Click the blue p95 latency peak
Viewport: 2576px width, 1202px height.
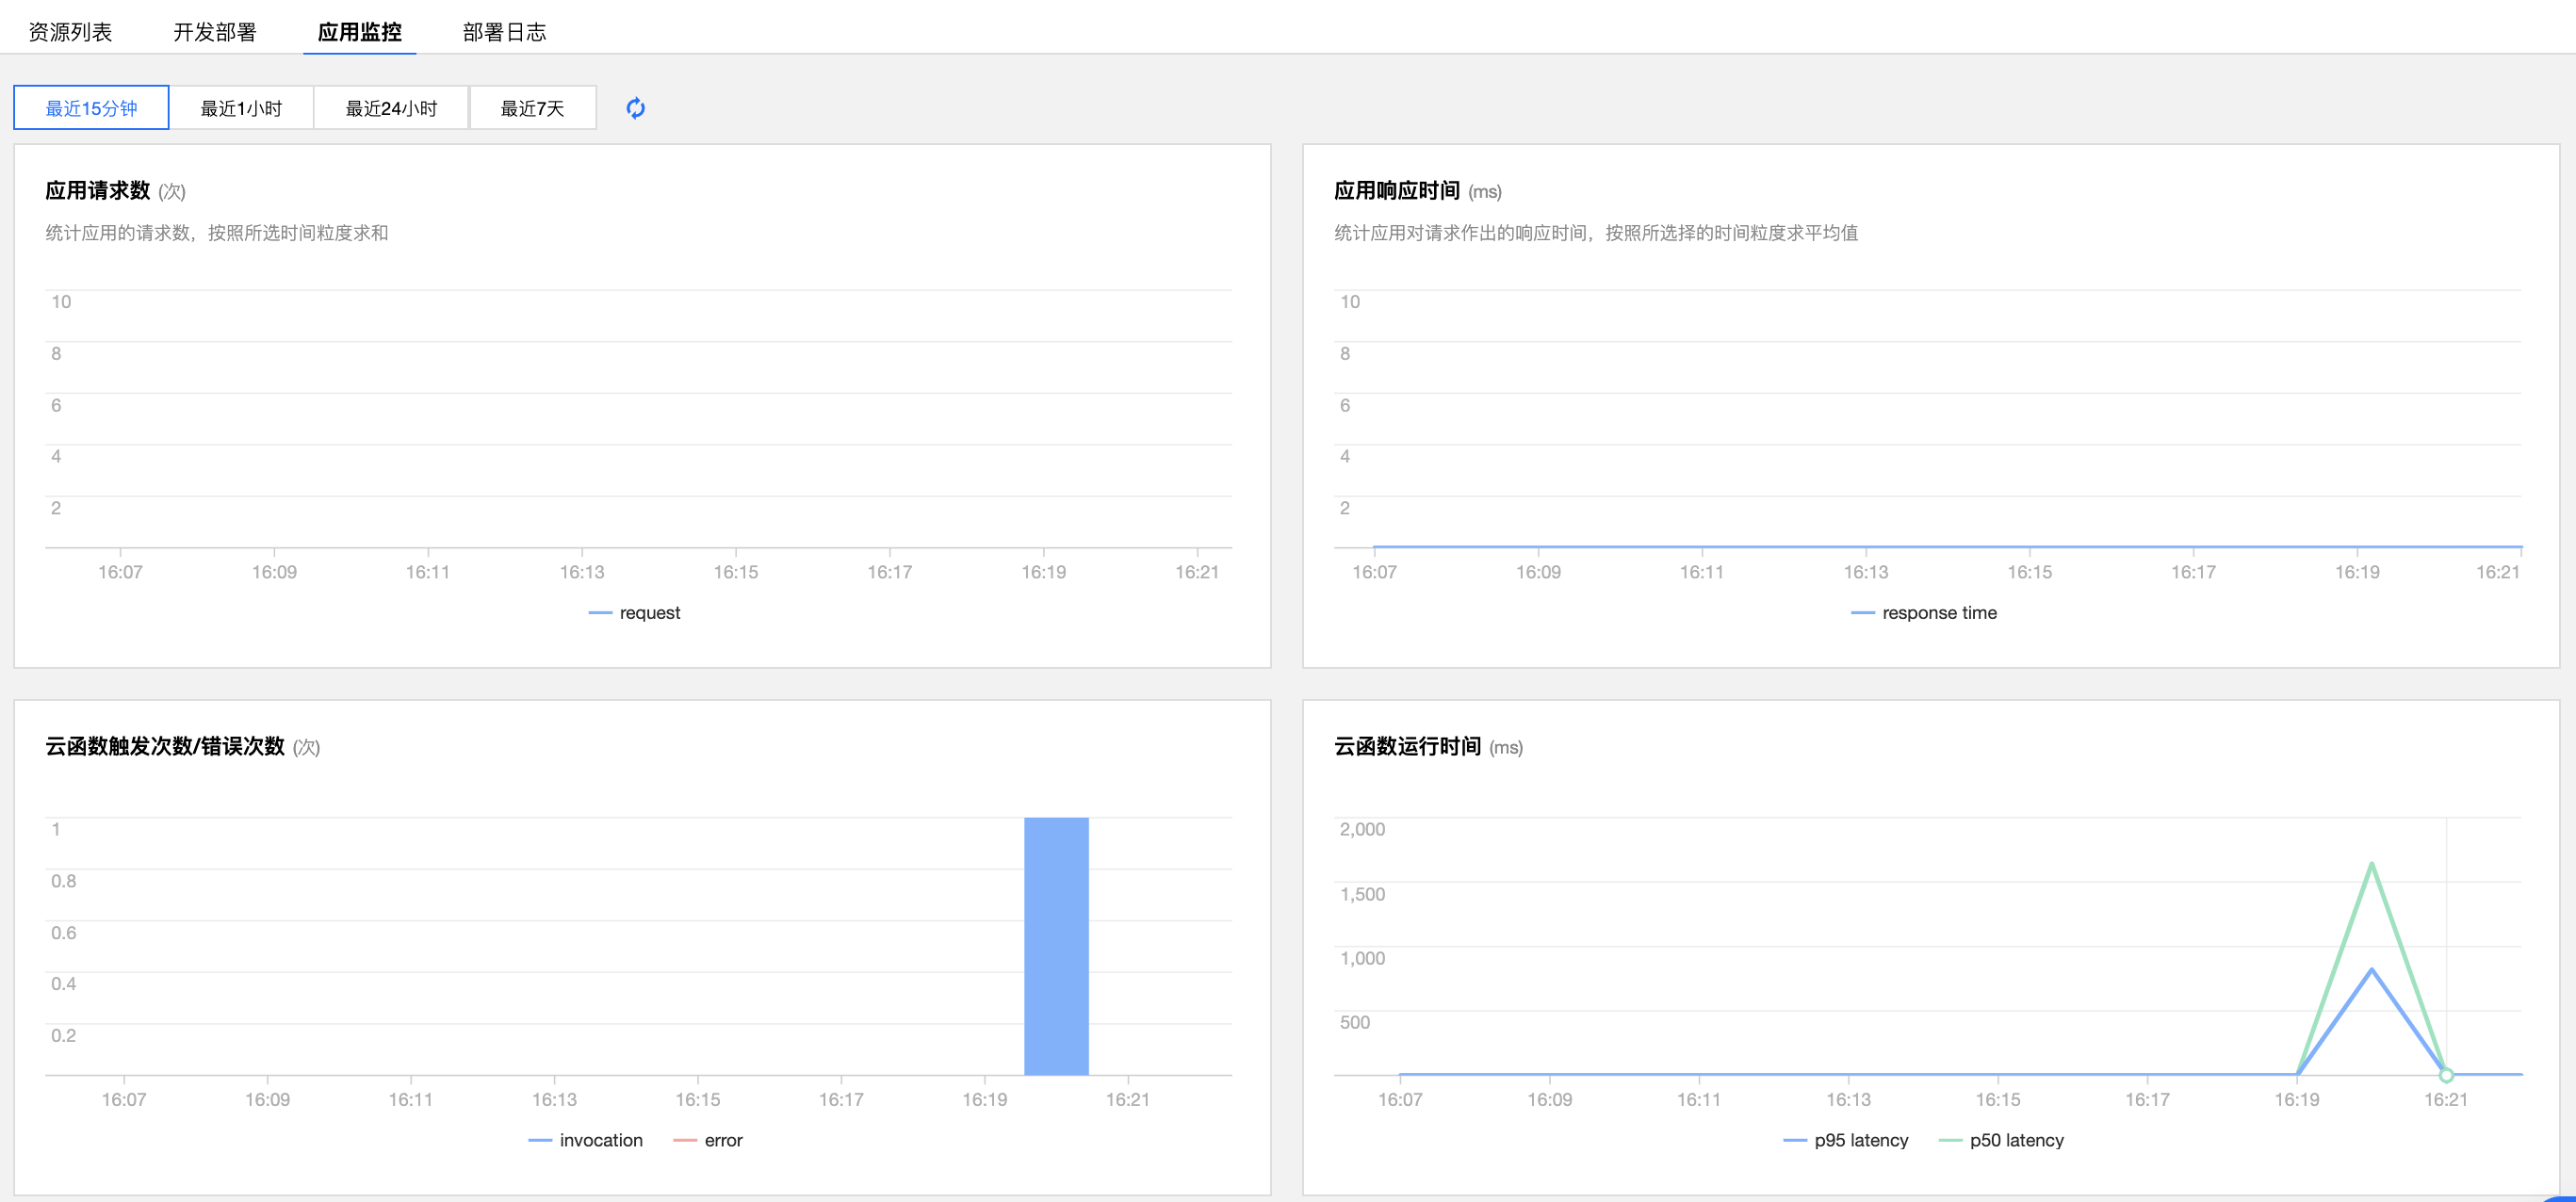[2371, 970]
